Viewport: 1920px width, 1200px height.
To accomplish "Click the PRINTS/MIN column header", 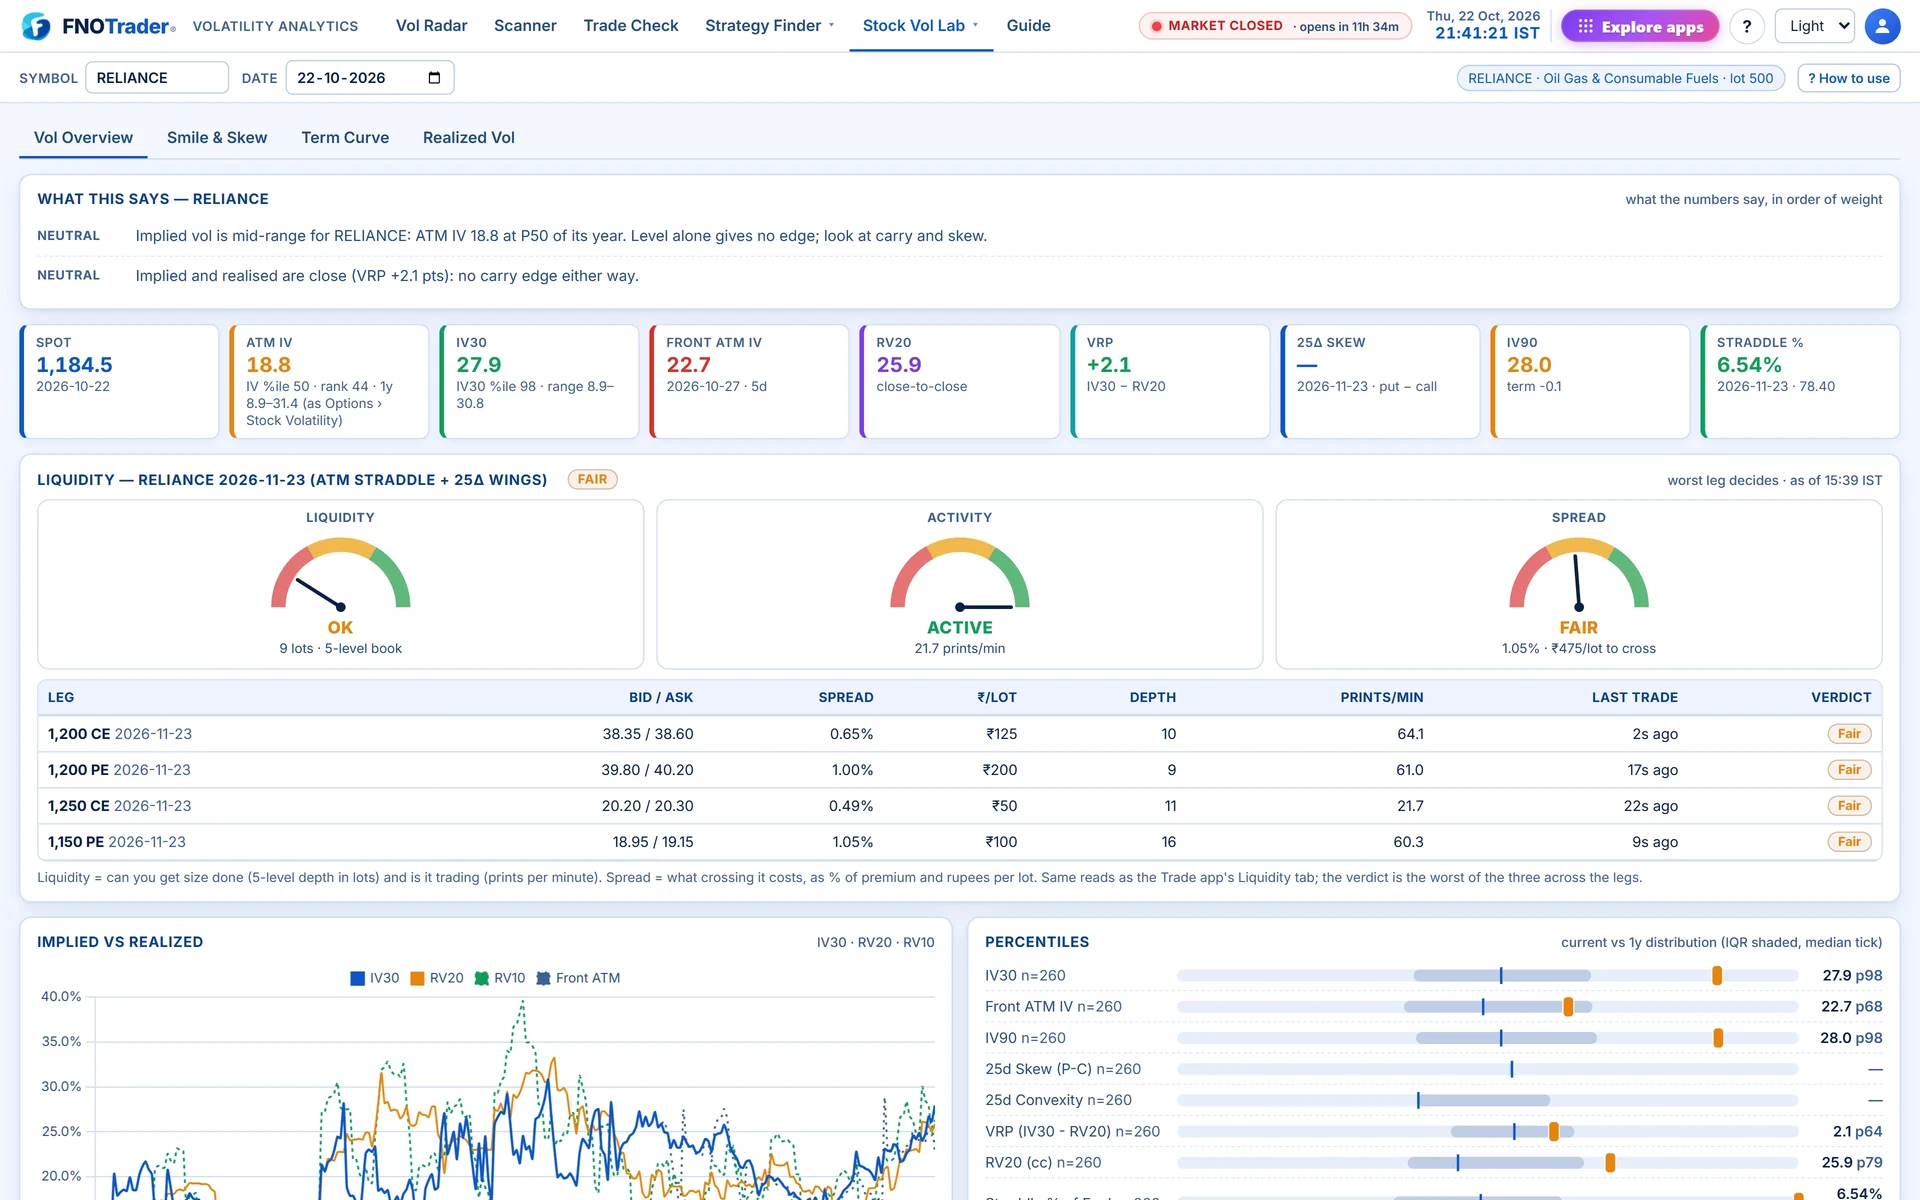I will tap(1381, 698).
